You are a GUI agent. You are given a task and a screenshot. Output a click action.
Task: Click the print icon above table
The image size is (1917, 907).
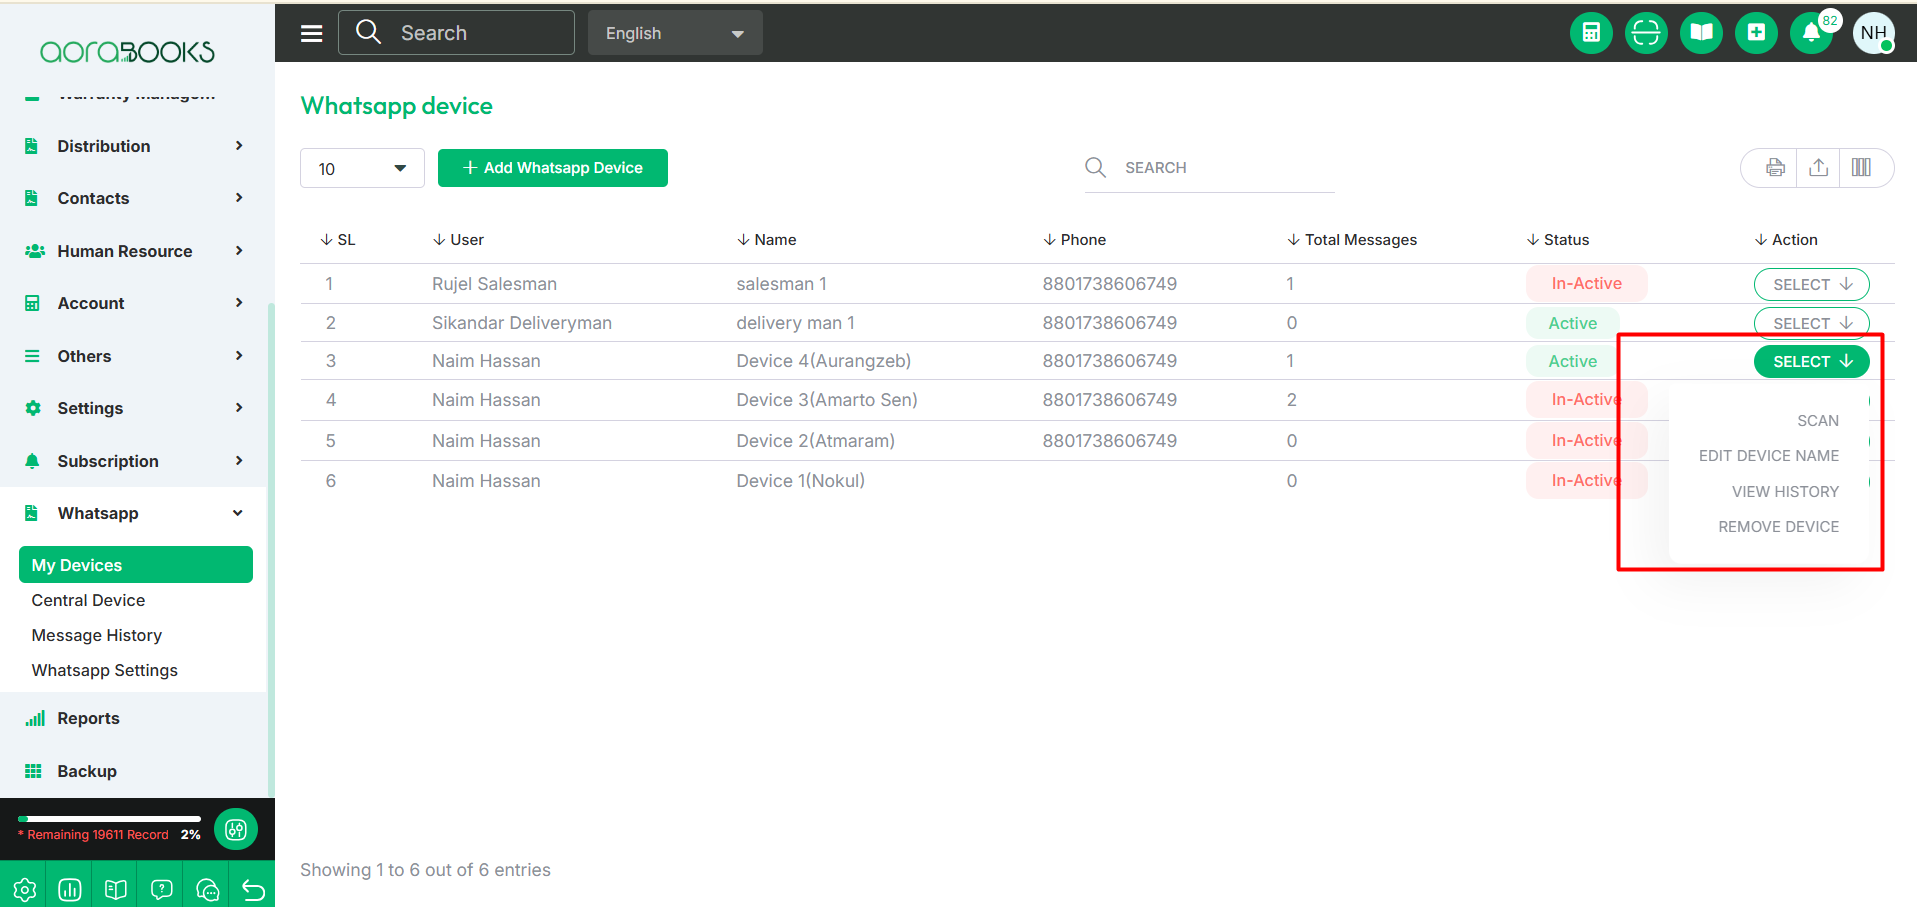1775,168
